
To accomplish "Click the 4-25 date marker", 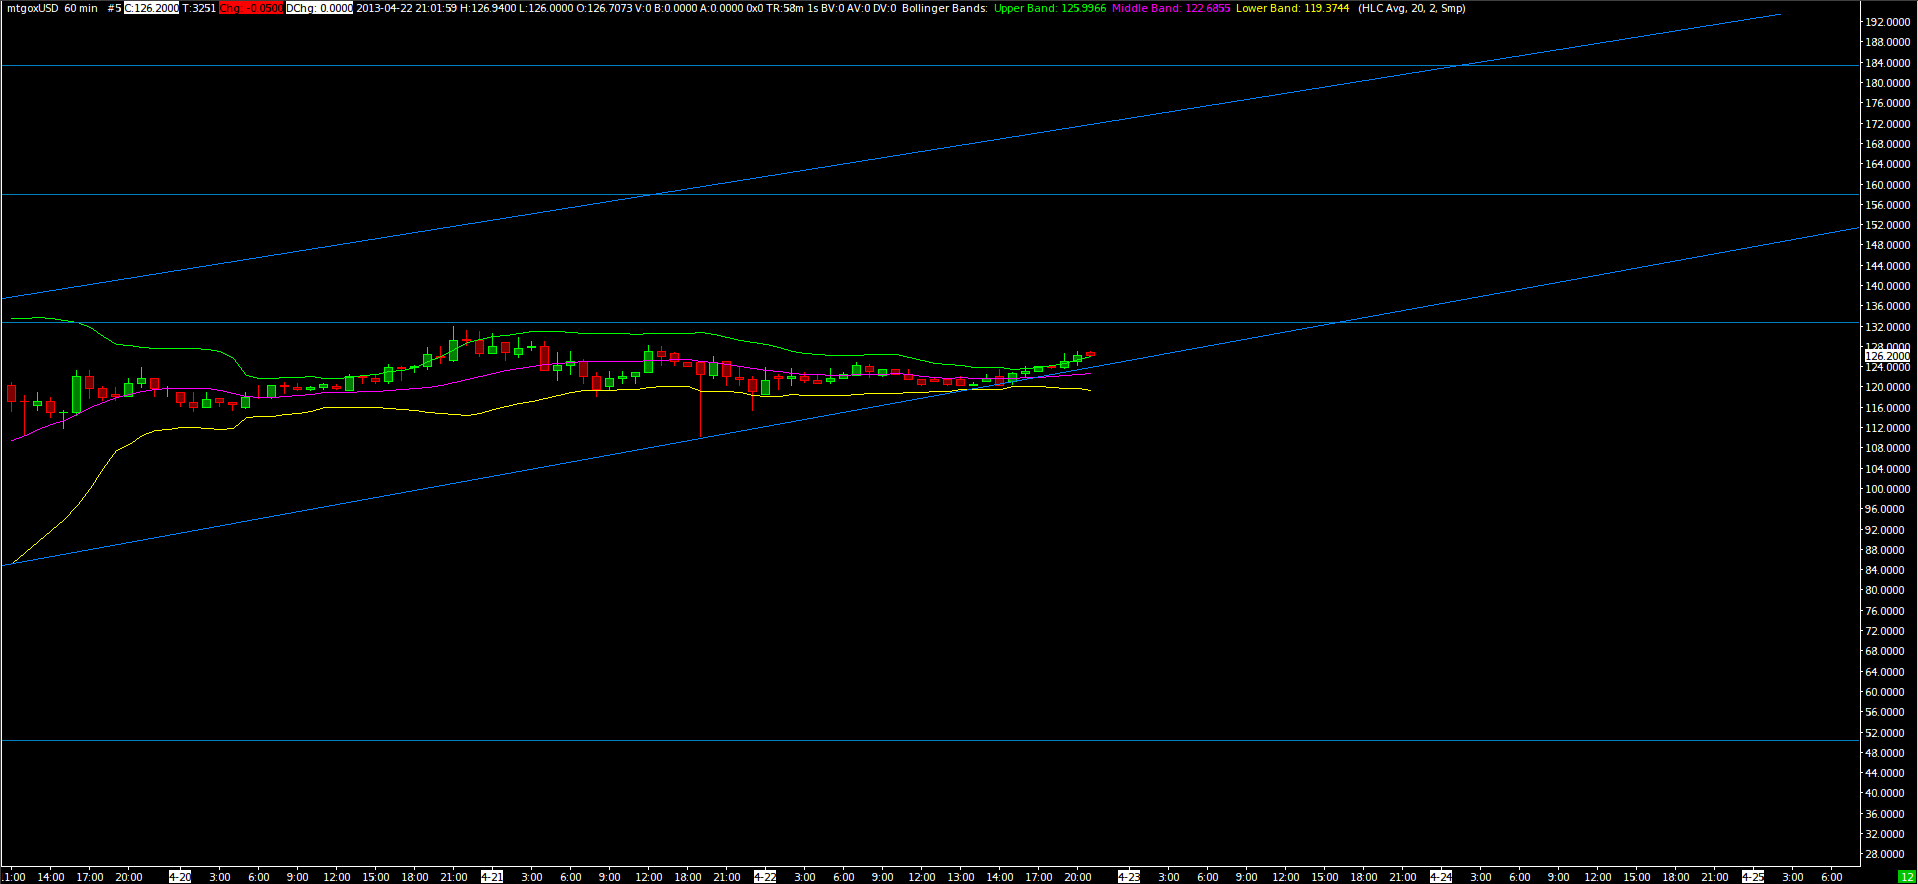I will [x=1753, y=877].
